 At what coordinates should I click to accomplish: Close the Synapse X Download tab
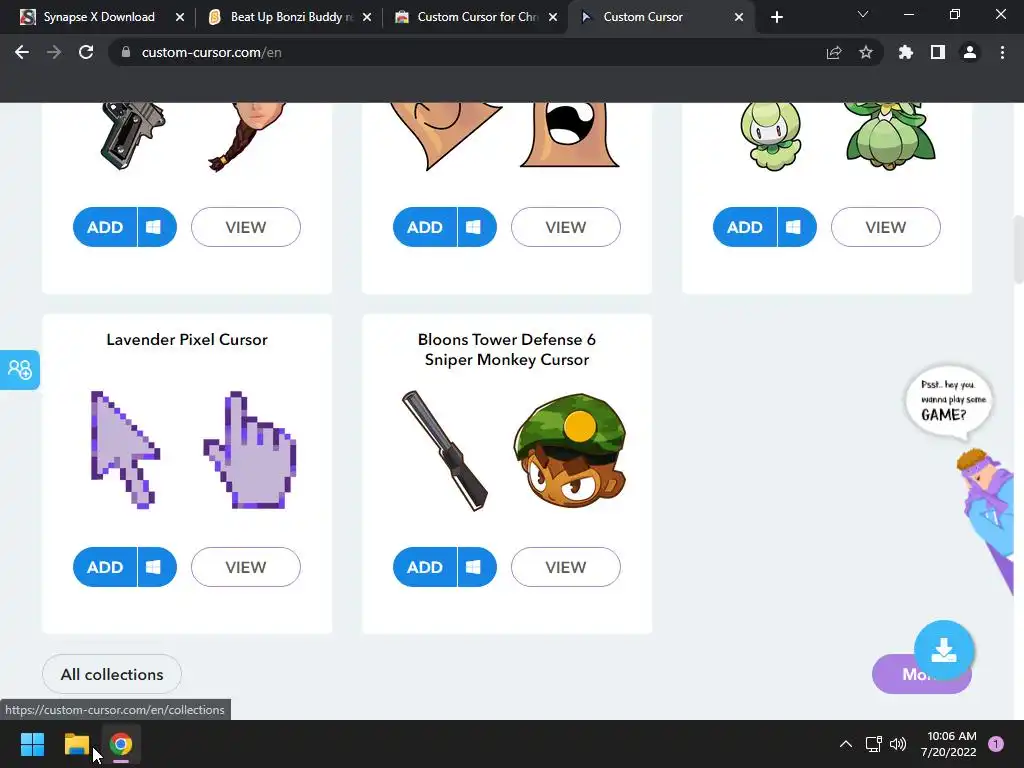[180, 17]
